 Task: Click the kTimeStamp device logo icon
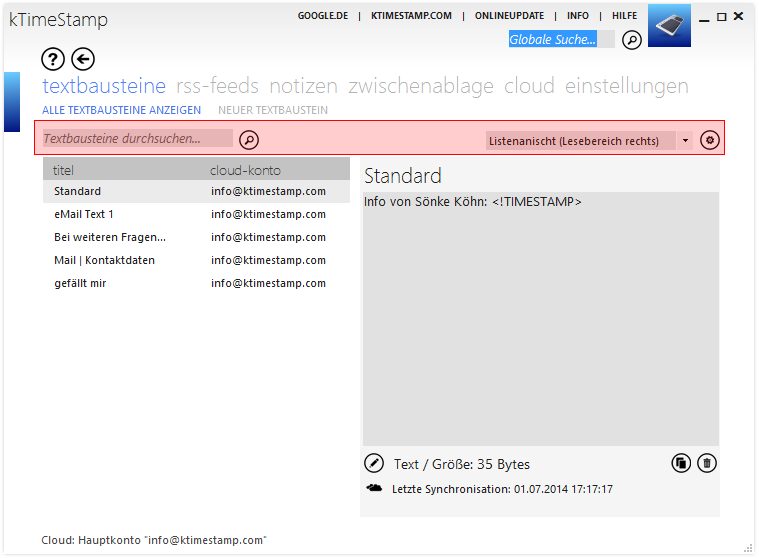669,25
